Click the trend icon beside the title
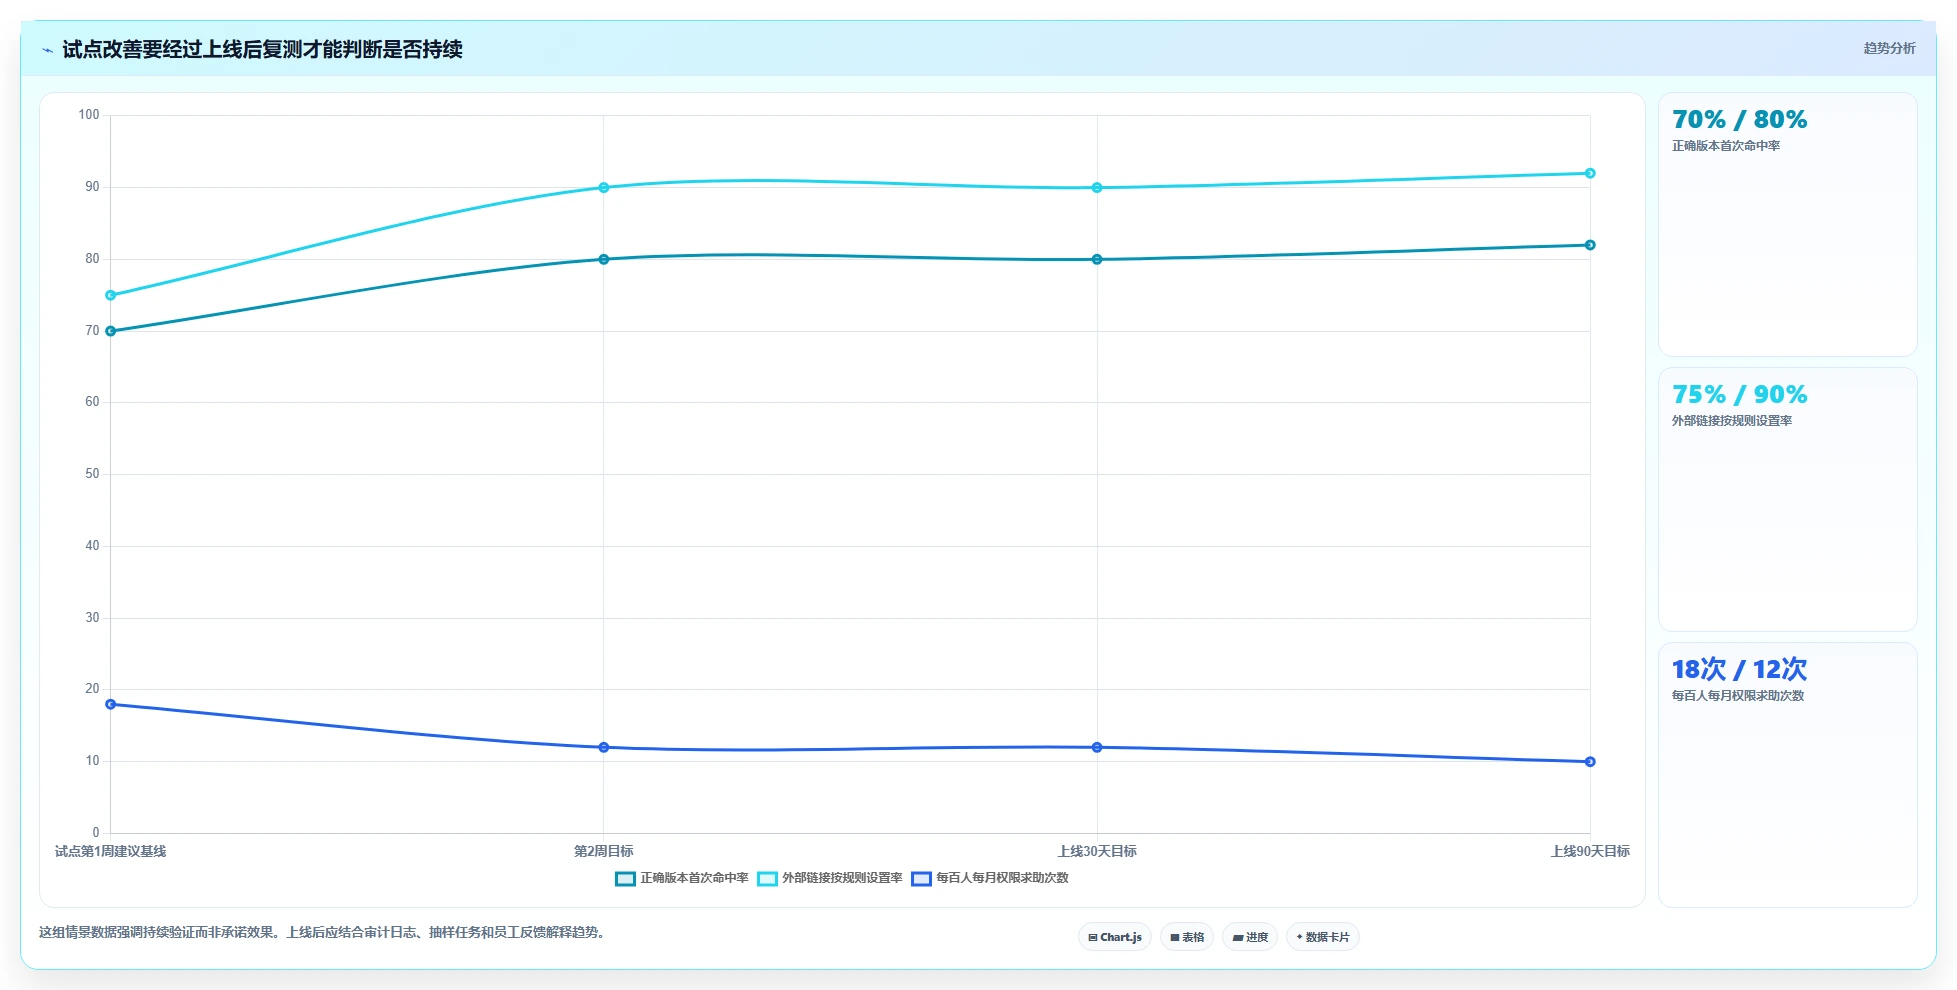Viewport: 1957px width, 990px height. 47,50
